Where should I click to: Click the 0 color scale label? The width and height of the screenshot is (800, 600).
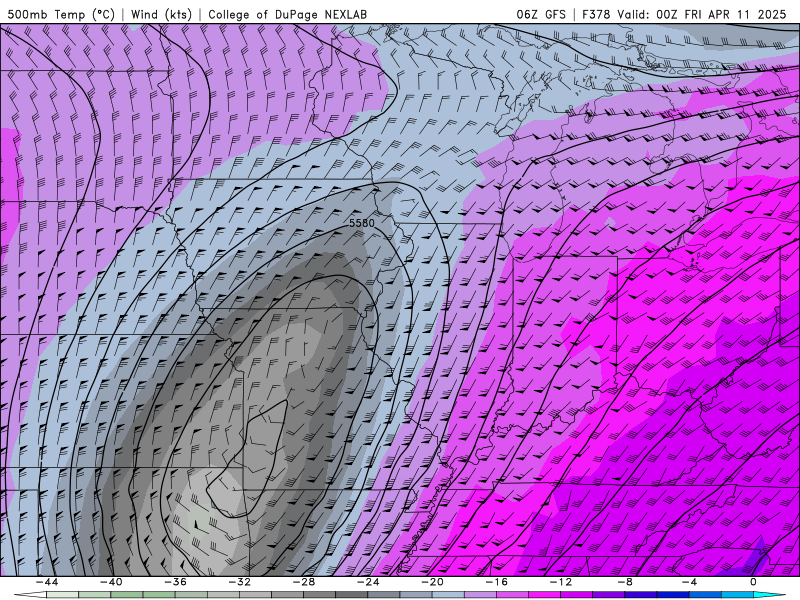pyautogui.click(x=754, y=582)
